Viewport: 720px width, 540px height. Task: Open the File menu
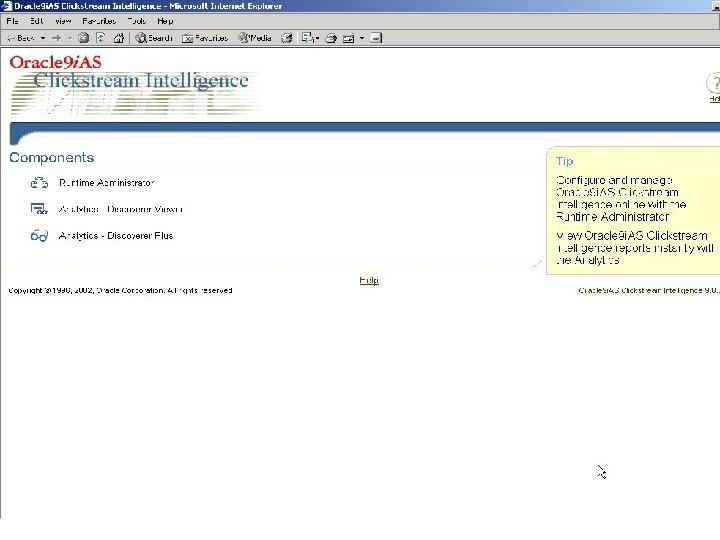[12, 21]
